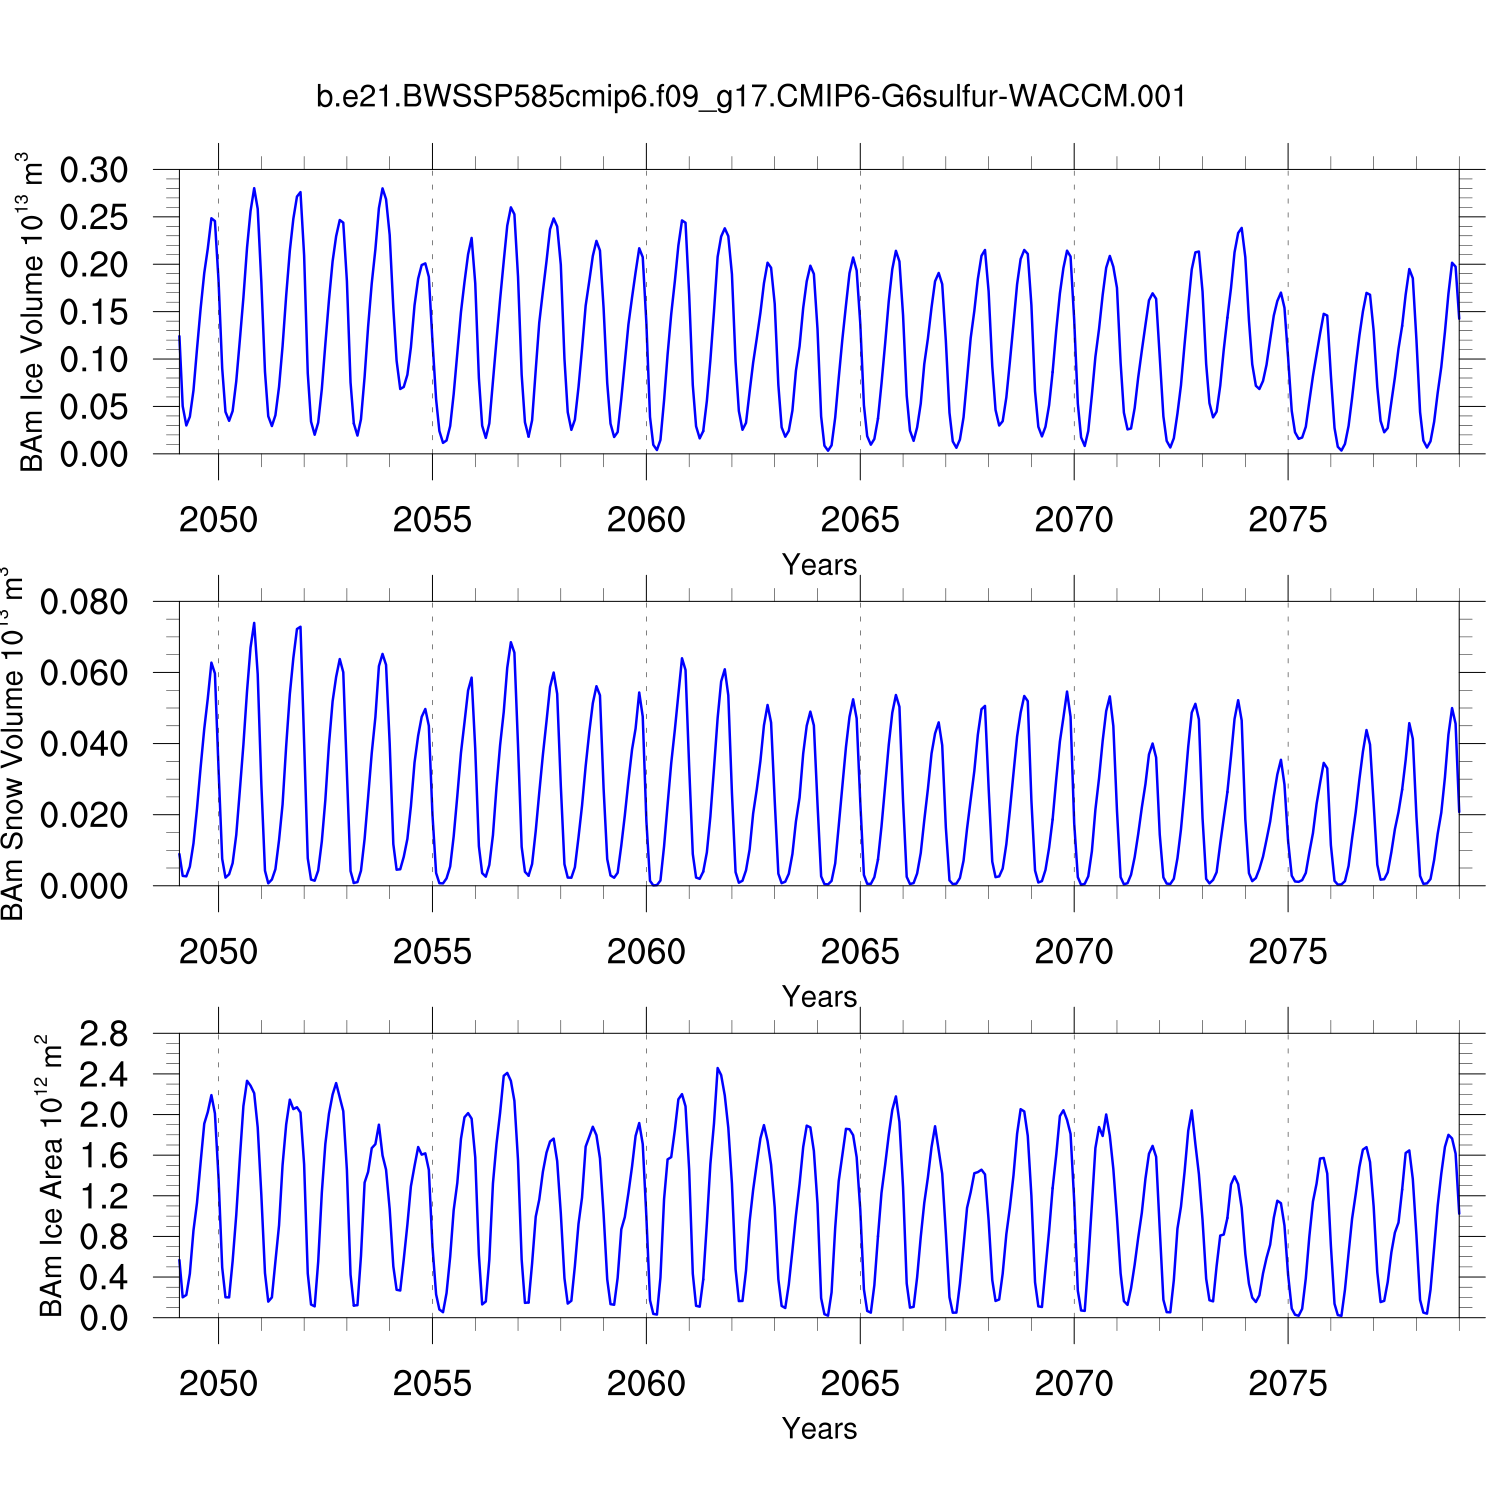Click 2075 tick label on ice area plot
The image size is (1500, 1500).
click(x=1287, y=1384)
